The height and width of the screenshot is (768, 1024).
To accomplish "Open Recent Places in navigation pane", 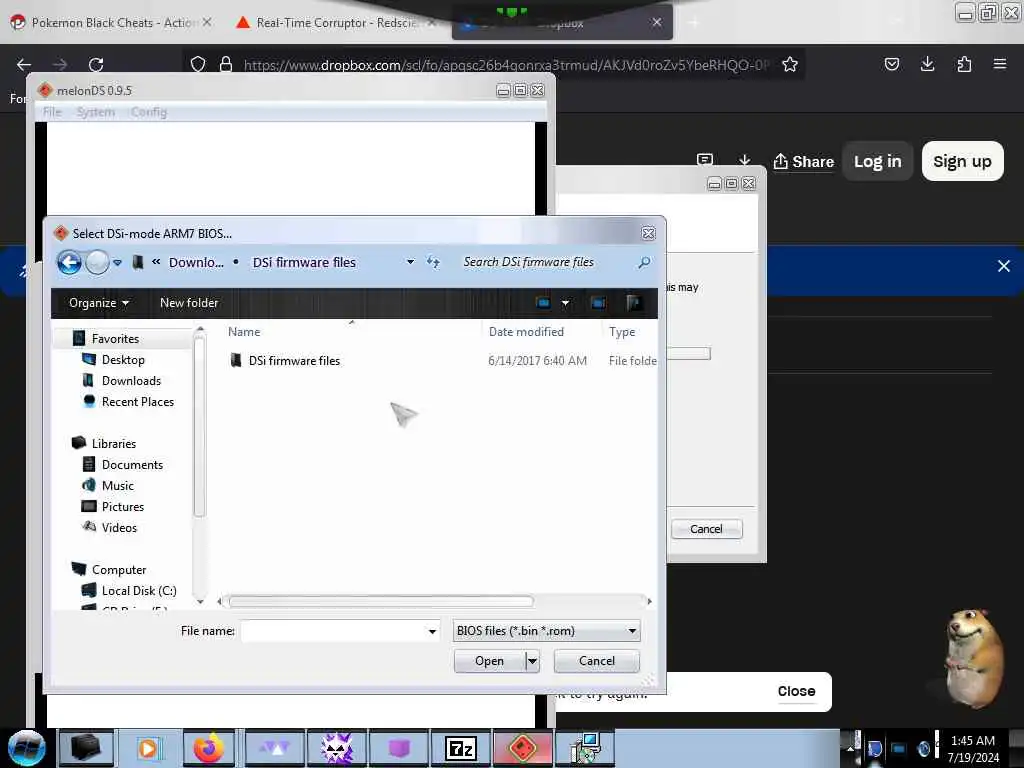I will [137, 402].
